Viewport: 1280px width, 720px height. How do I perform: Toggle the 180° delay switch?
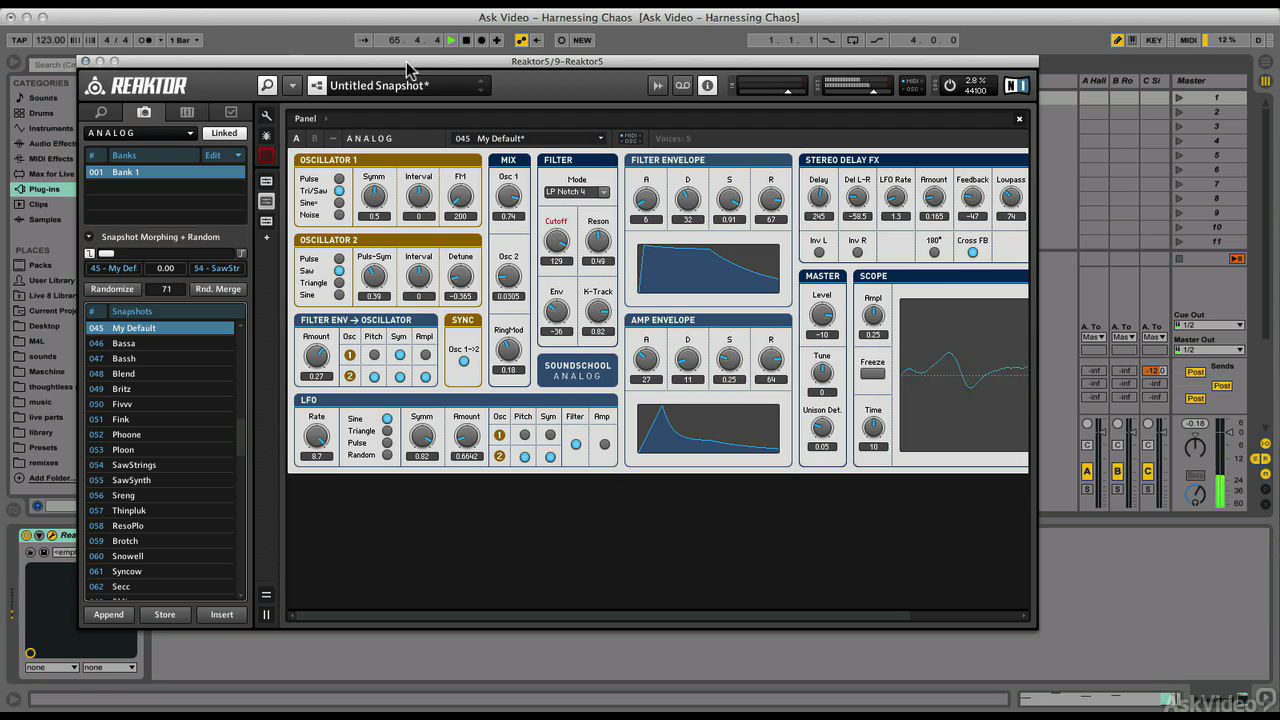click(934, 252)
